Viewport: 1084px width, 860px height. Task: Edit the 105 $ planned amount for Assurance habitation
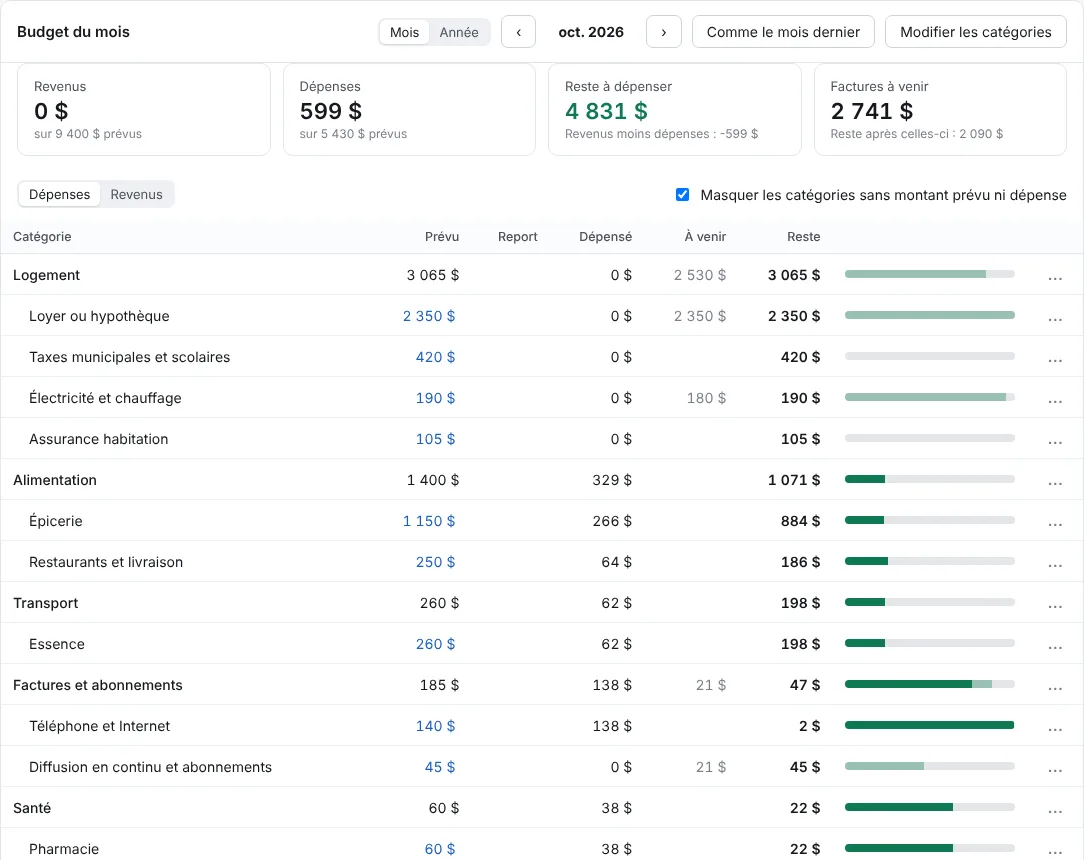436,439
